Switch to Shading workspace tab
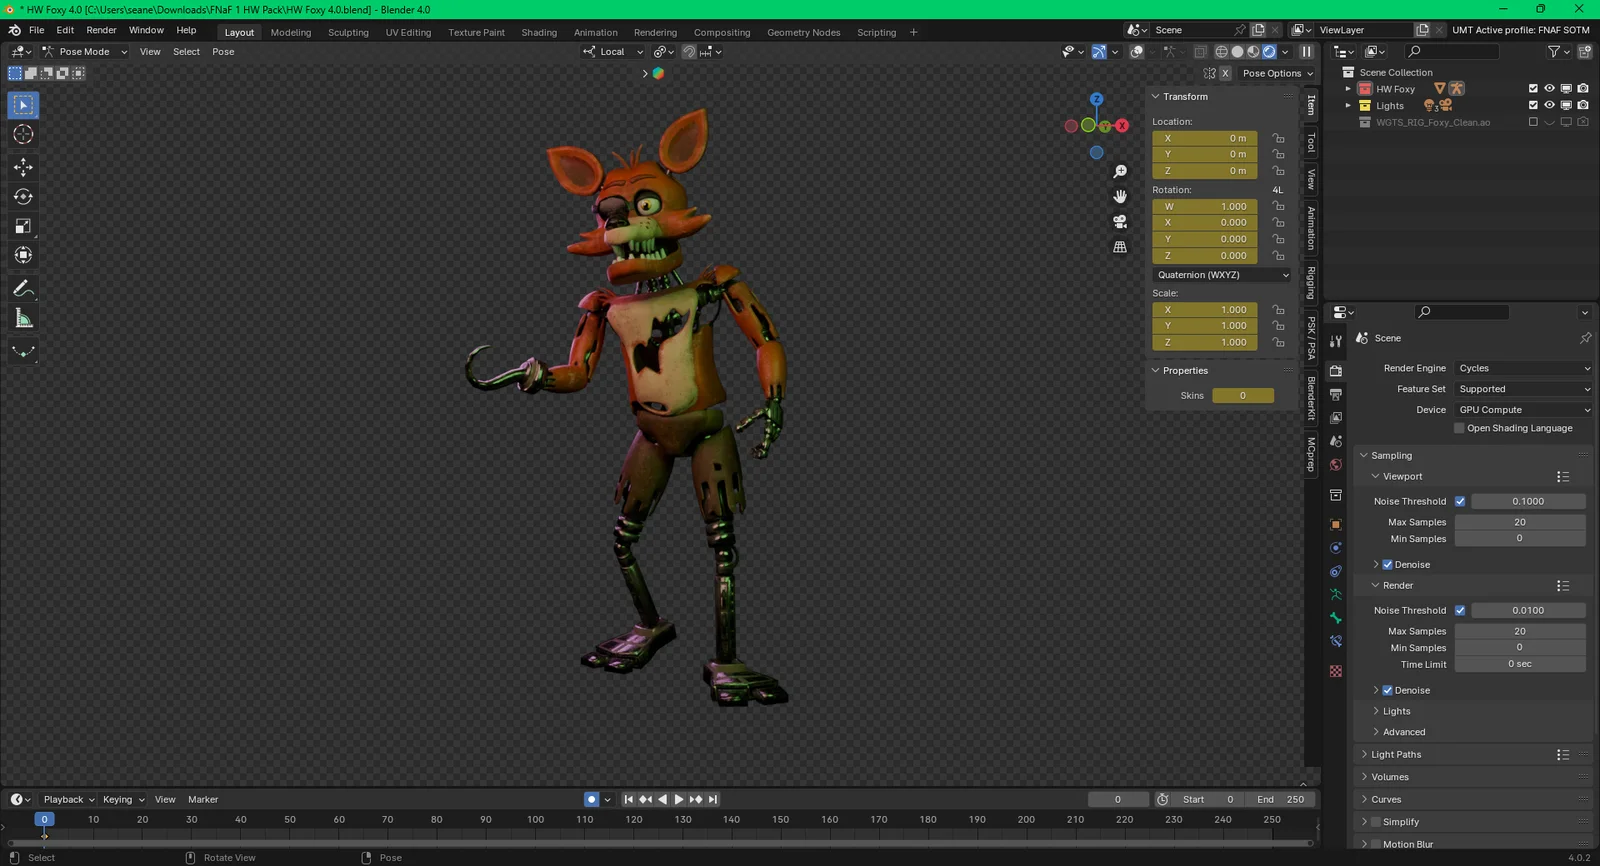This screenshot has width=1600, height=866. coord(539,33)
